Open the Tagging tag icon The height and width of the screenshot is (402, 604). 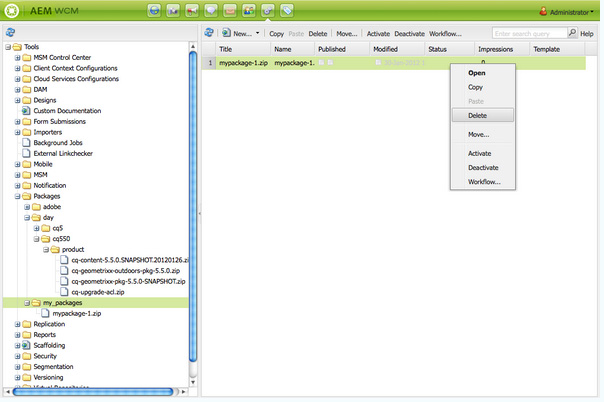tap(287, 10)
